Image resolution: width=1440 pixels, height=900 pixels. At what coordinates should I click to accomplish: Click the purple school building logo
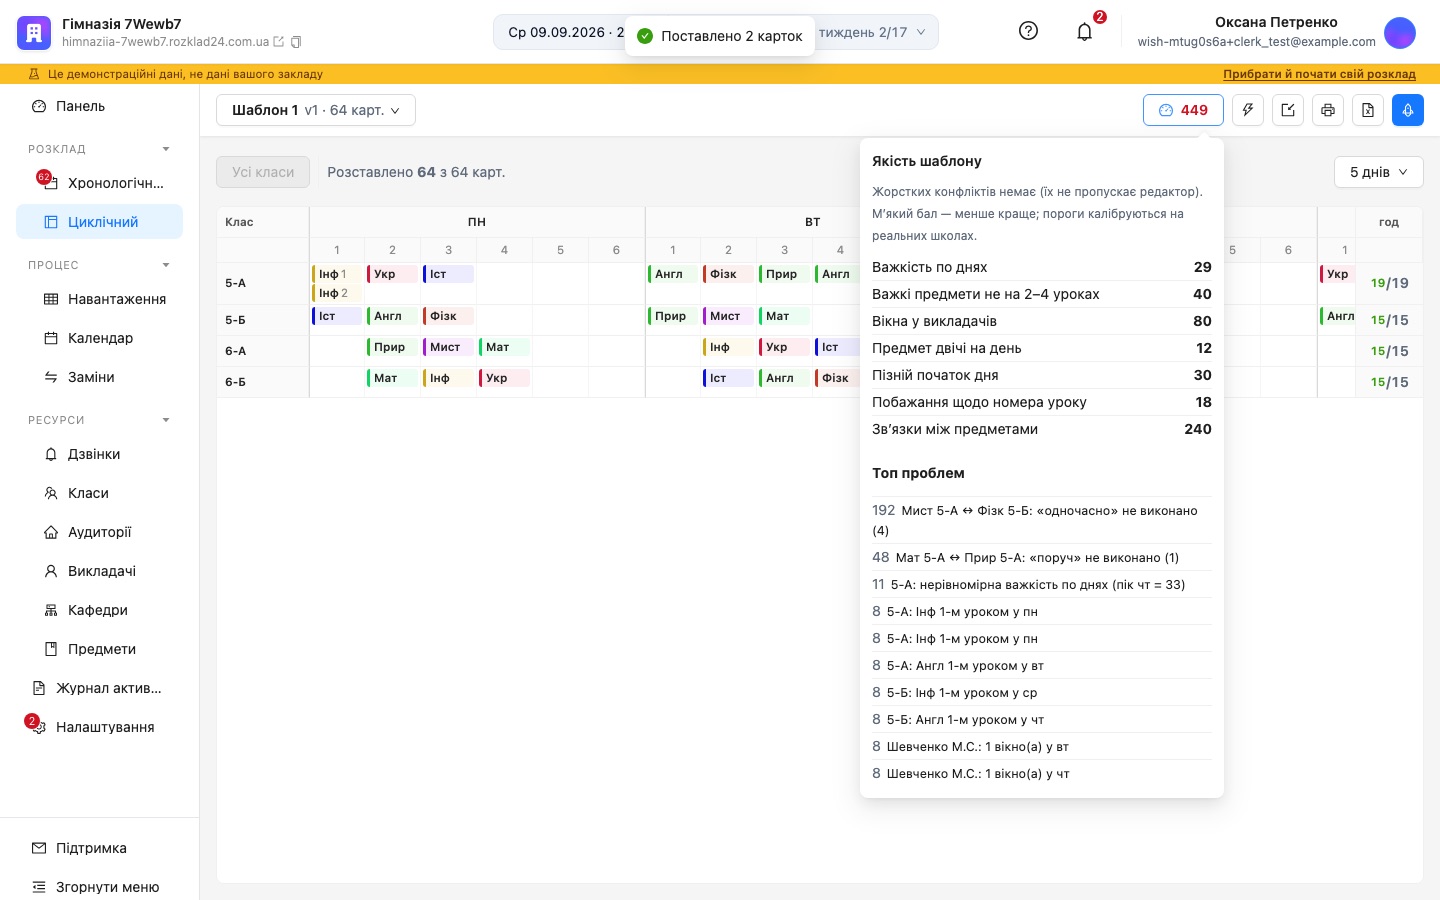tap(34, 32)
